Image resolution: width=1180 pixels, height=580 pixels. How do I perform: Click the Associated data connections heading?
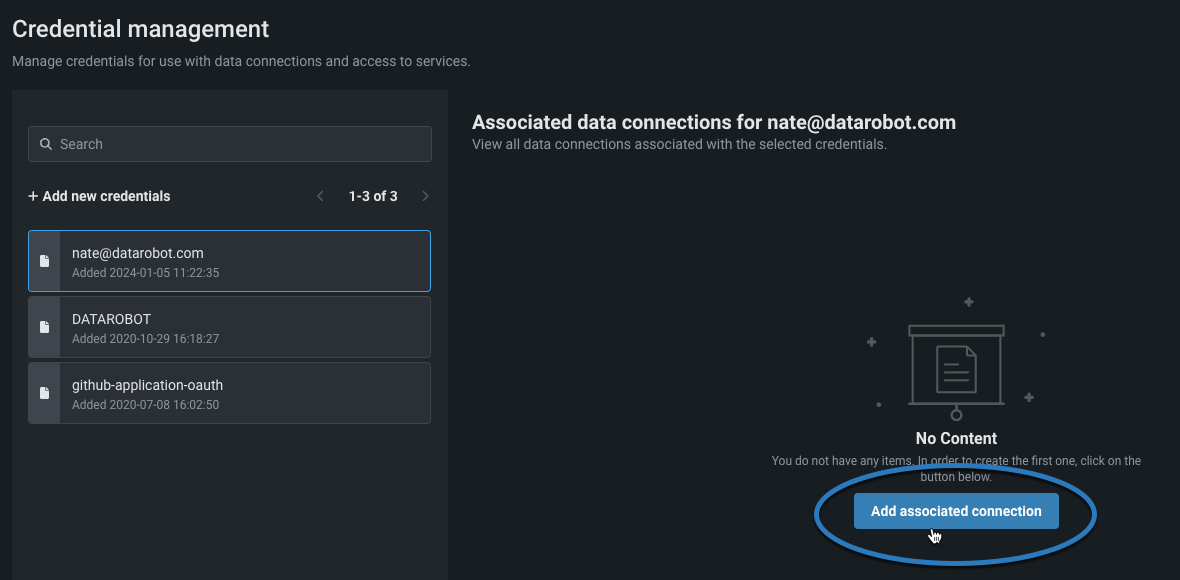click(x=714, y=123)
